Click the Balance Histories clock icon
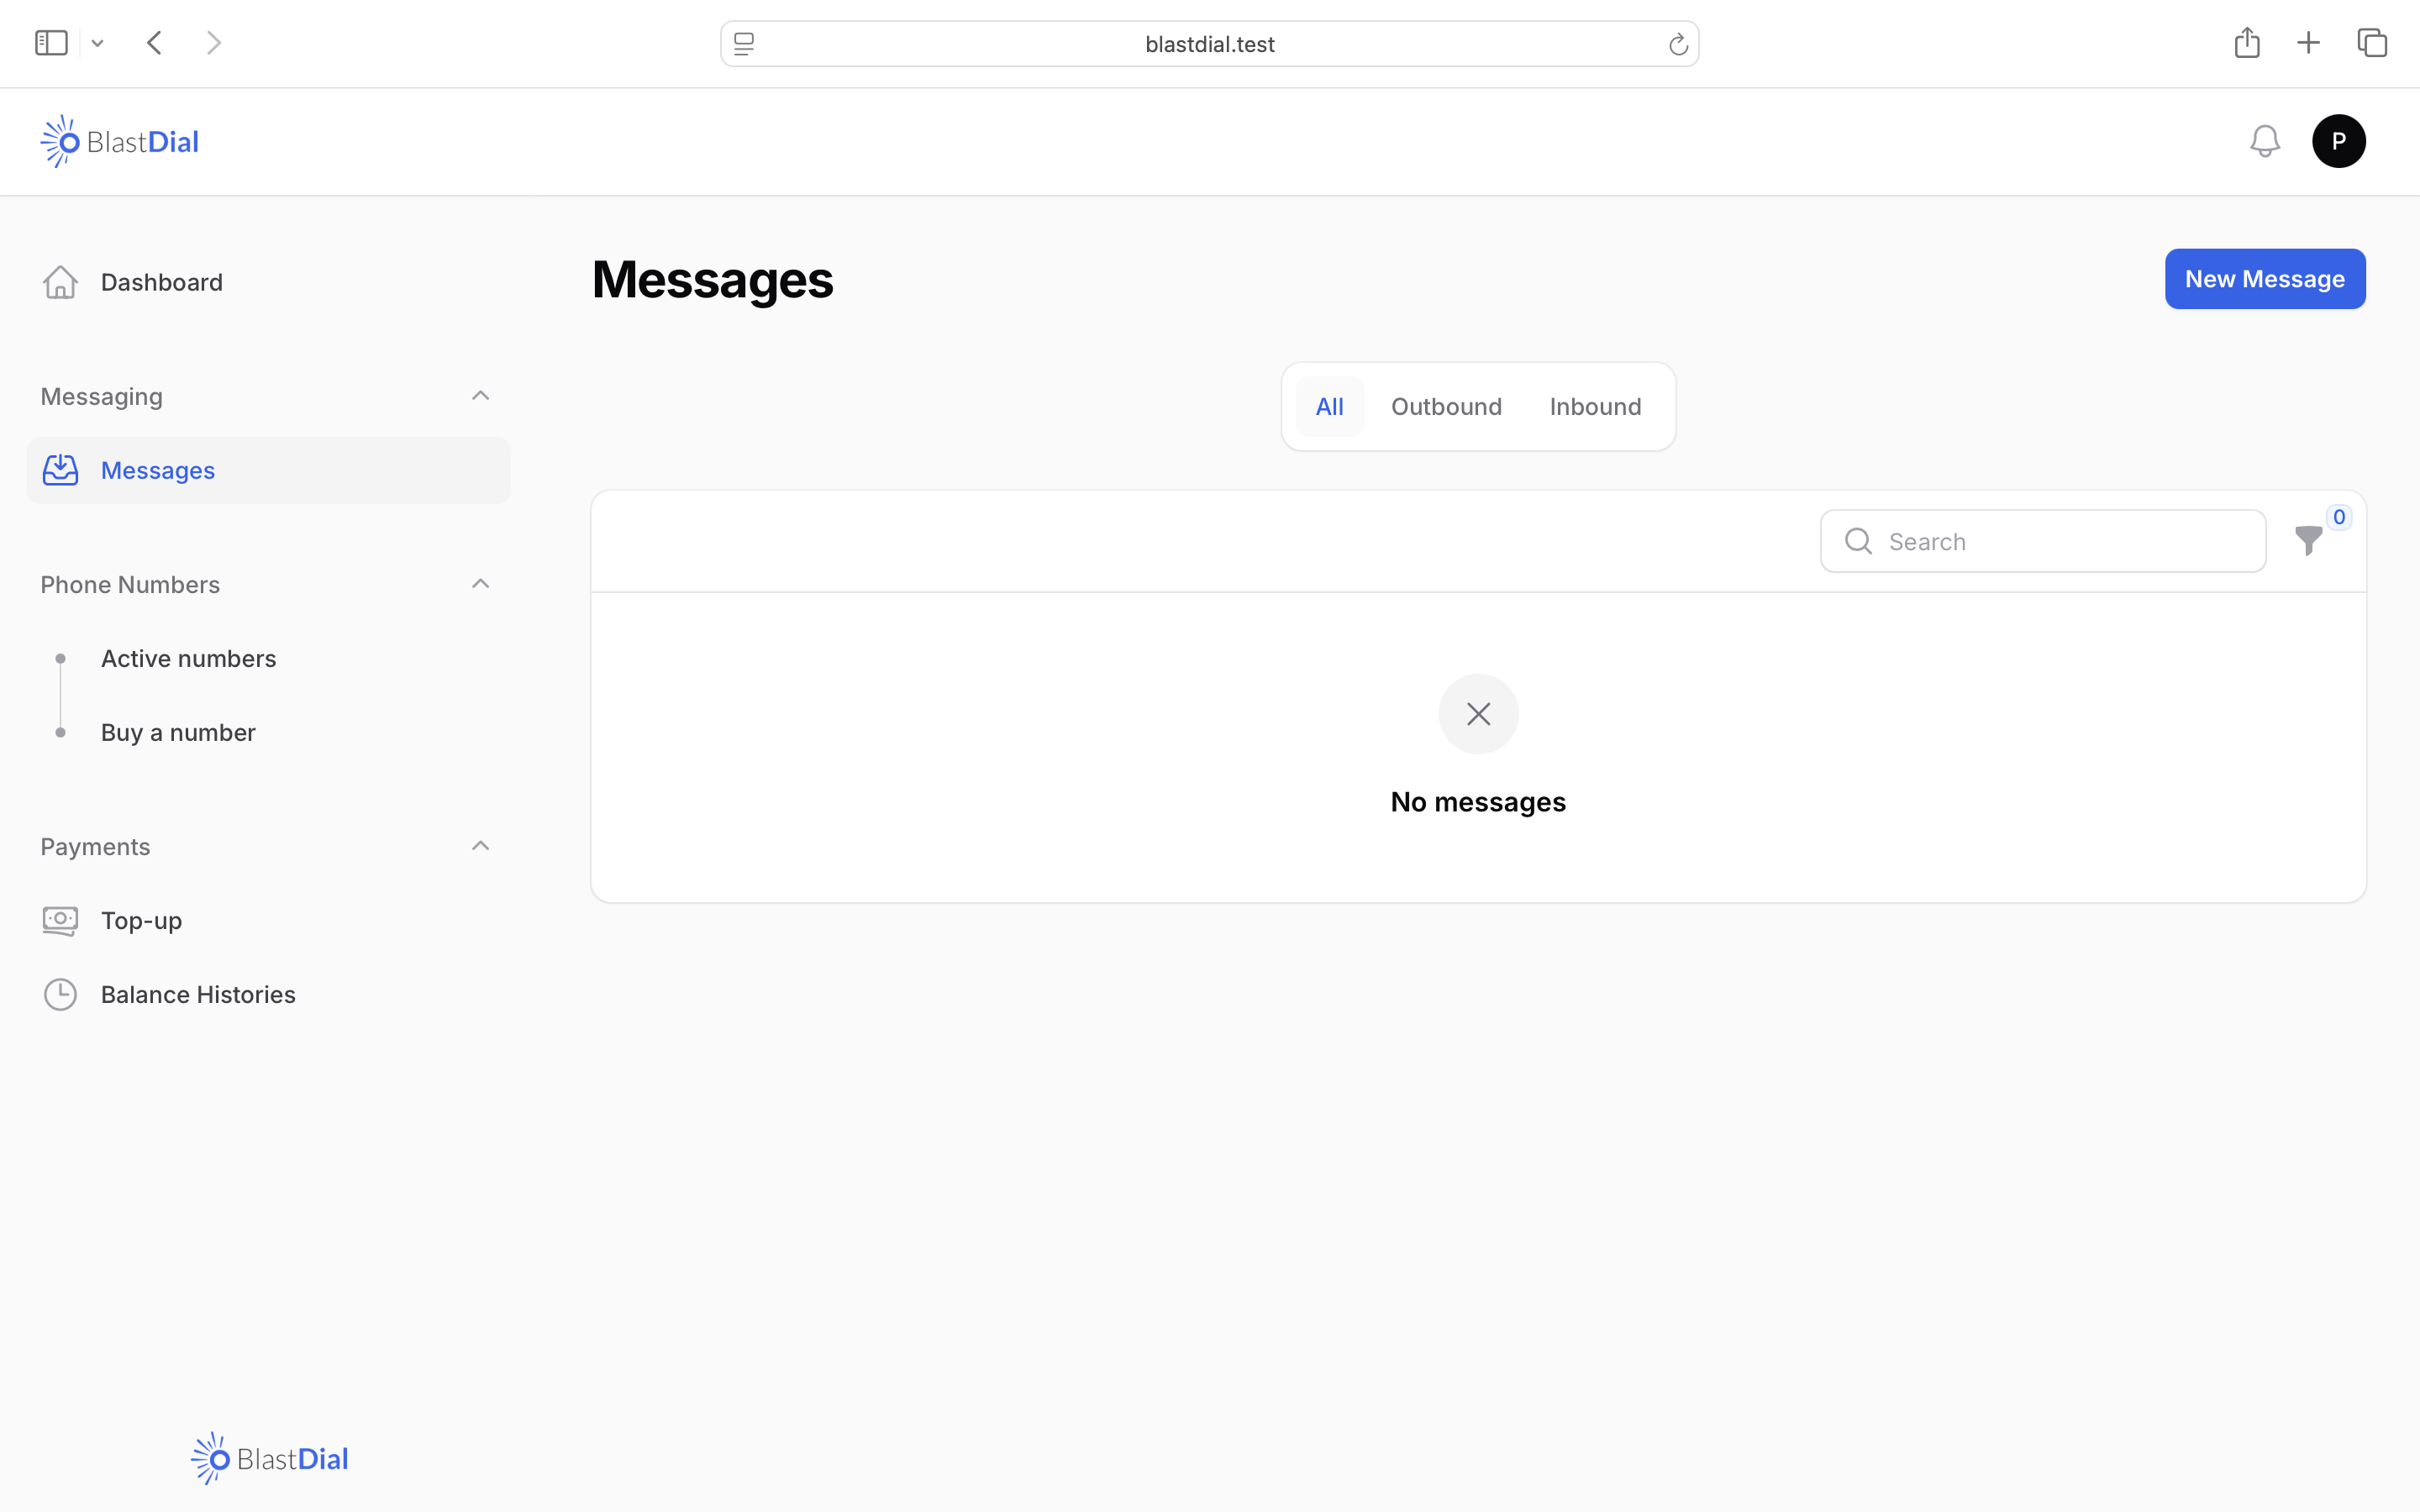 (x=60, y=994)
